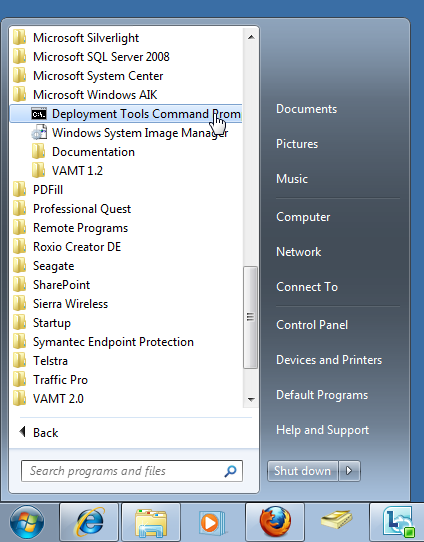The width and height of the screenshot is (424, 542).
Task: Click the L-shaped app taskbar icon
Action: click(x=397, y=522)
